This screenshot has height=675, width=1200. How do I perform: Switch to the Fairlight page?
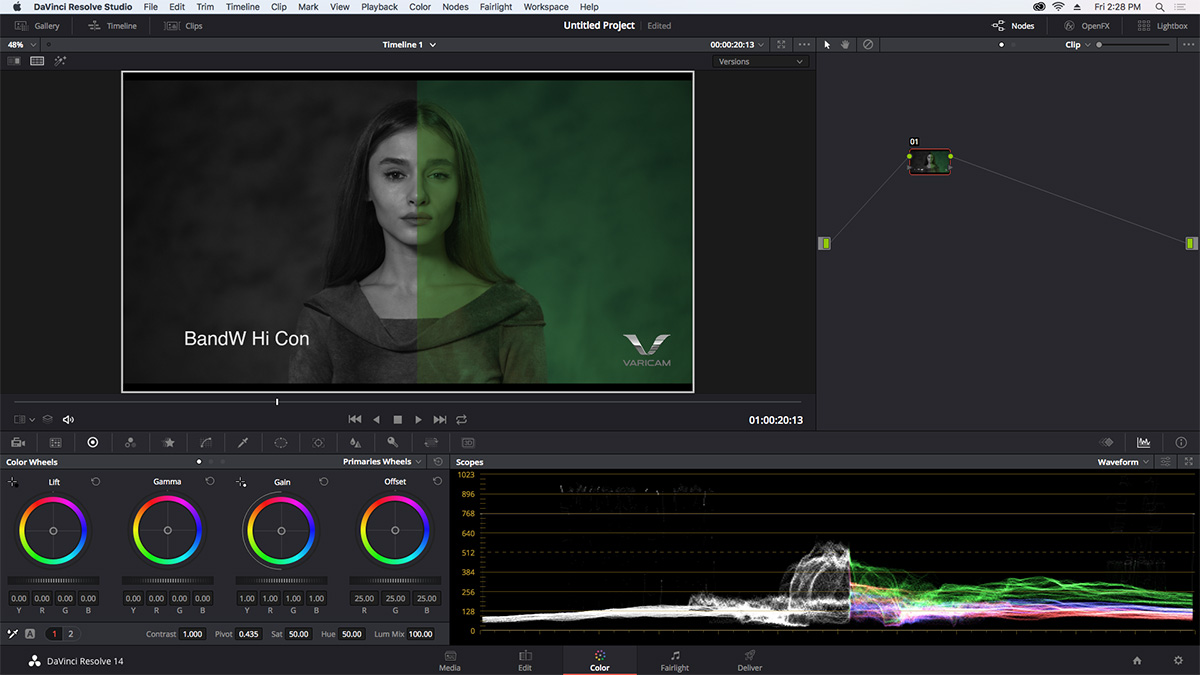pos(674,661)
